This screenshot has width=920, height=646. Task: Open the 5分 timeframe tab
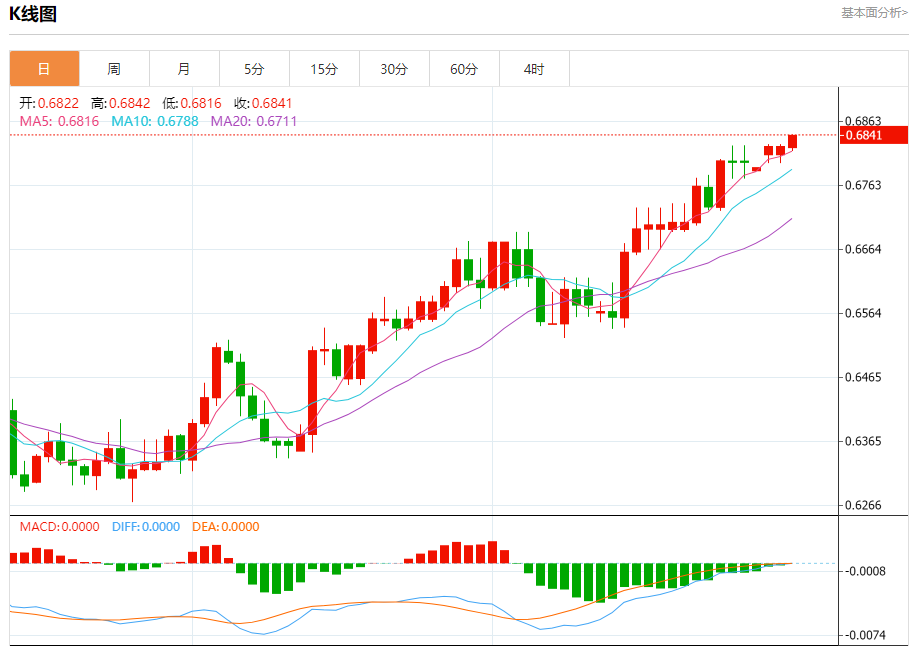point(254,69)
